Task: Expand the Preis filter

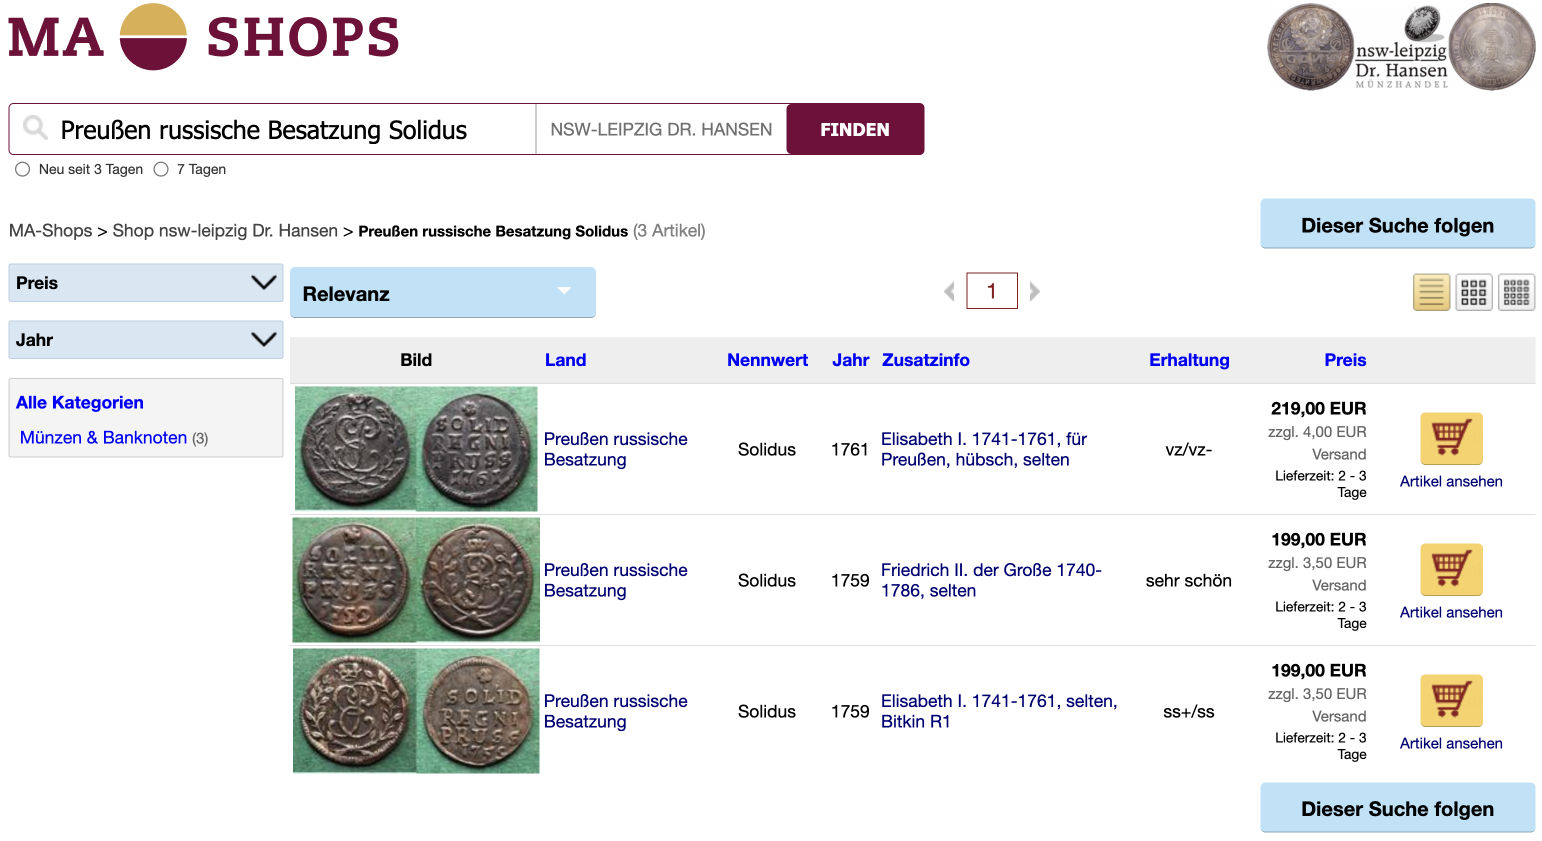Action: [x=146, y=283]
